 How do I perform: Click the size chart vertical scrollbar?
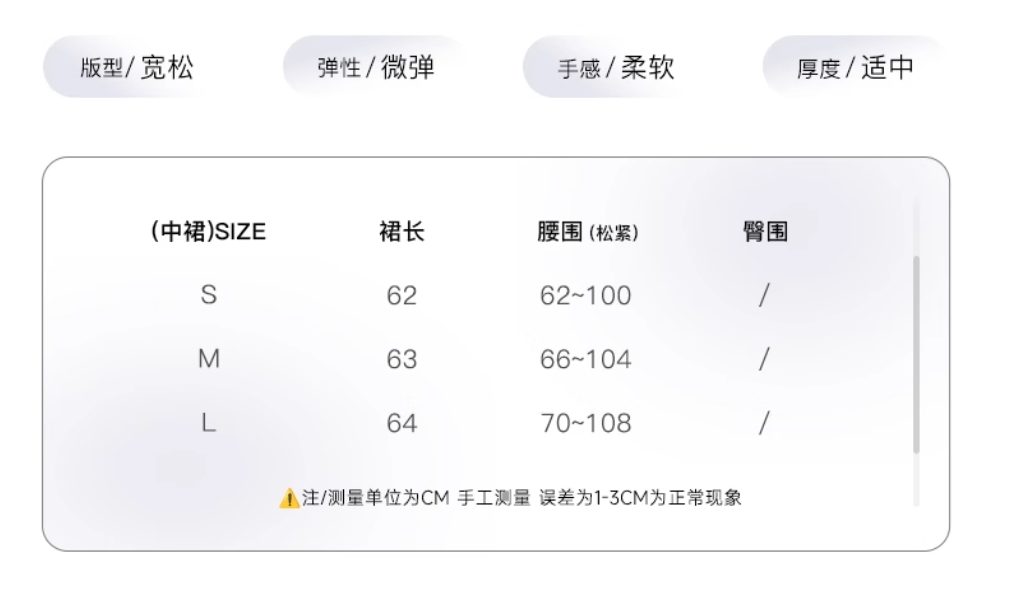tap(916, 355)
